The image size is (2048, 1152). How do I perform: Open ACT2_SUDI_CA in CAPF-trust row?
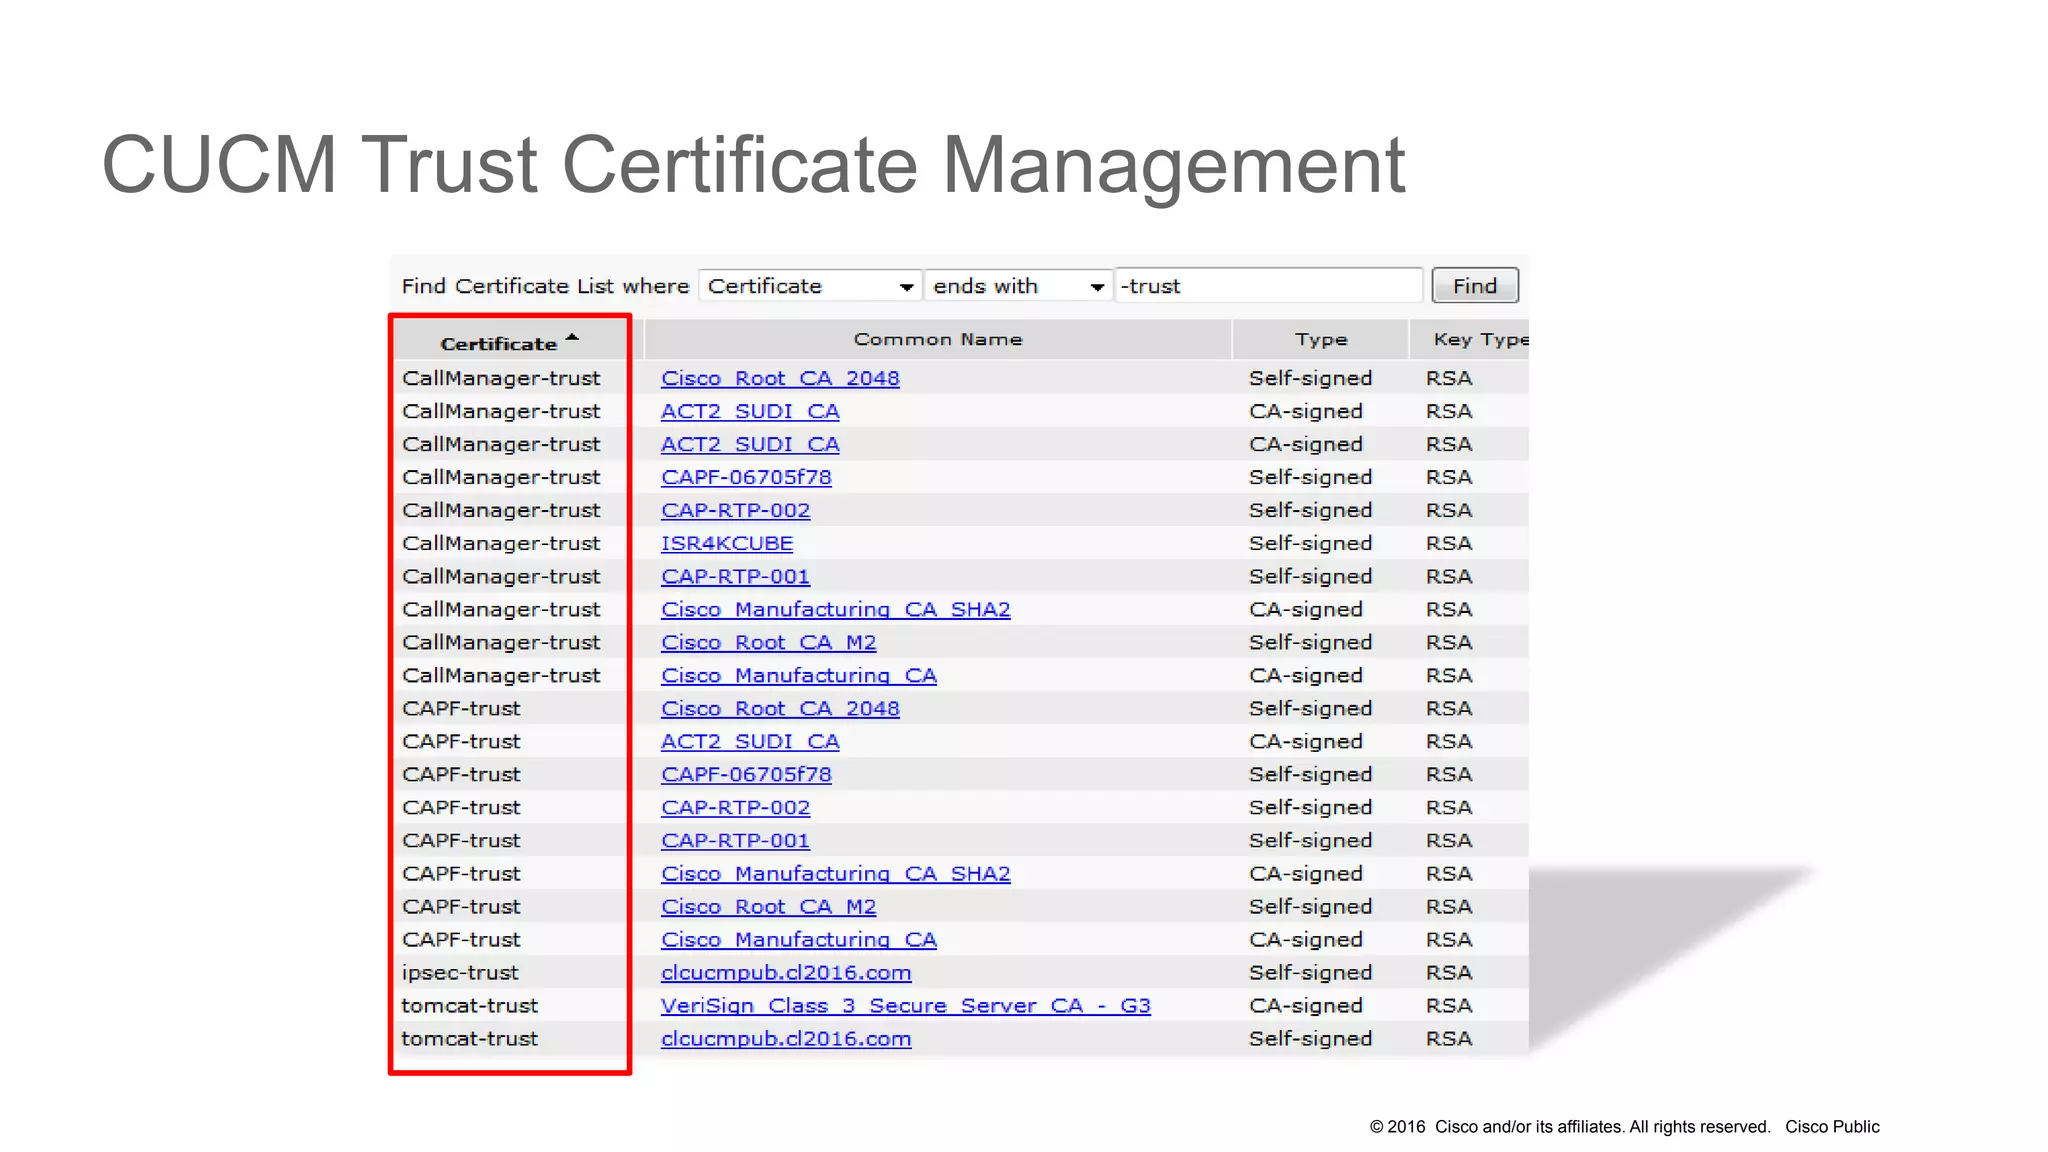coord(750,741)
